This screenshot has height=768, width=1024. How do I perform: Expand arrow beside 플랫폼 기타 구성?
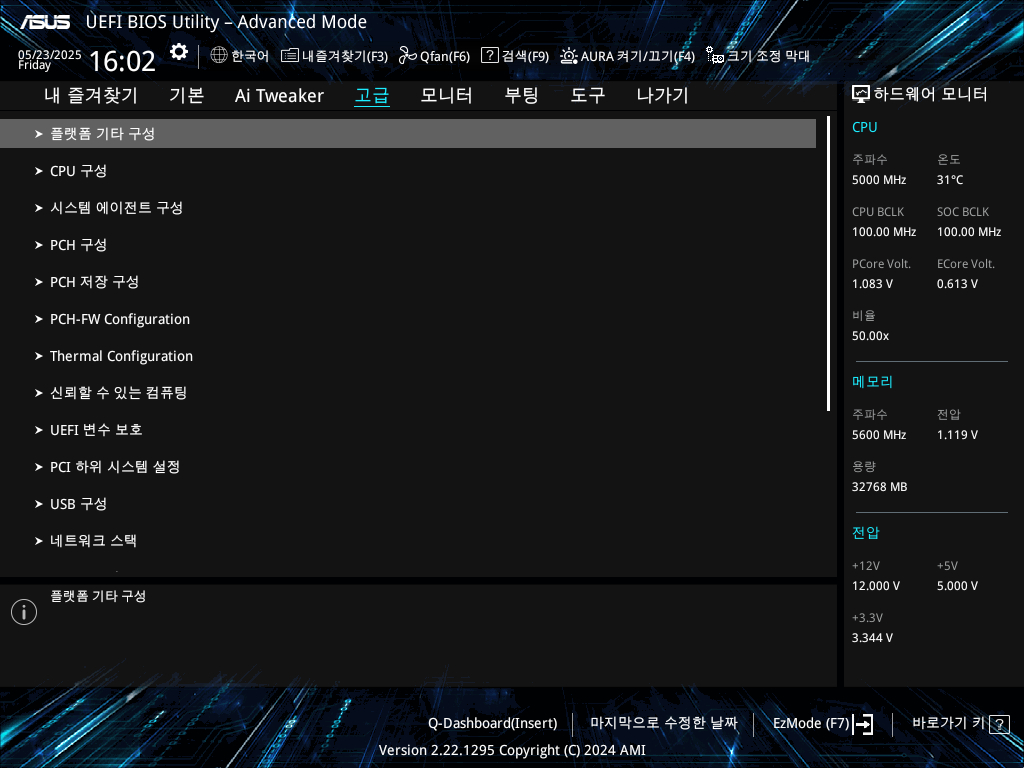pyautogui.click(x=39, y=134)
